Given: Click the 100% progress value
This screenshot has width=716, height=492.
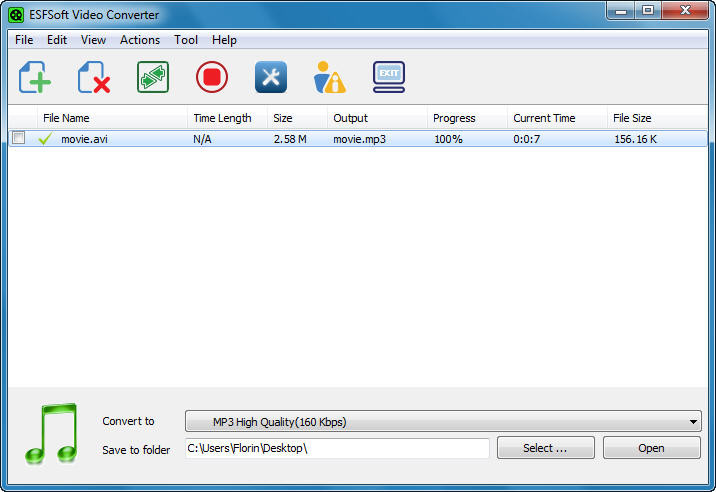Looking at the screenshot, I should pyautogui.click(x=448, y=139).
